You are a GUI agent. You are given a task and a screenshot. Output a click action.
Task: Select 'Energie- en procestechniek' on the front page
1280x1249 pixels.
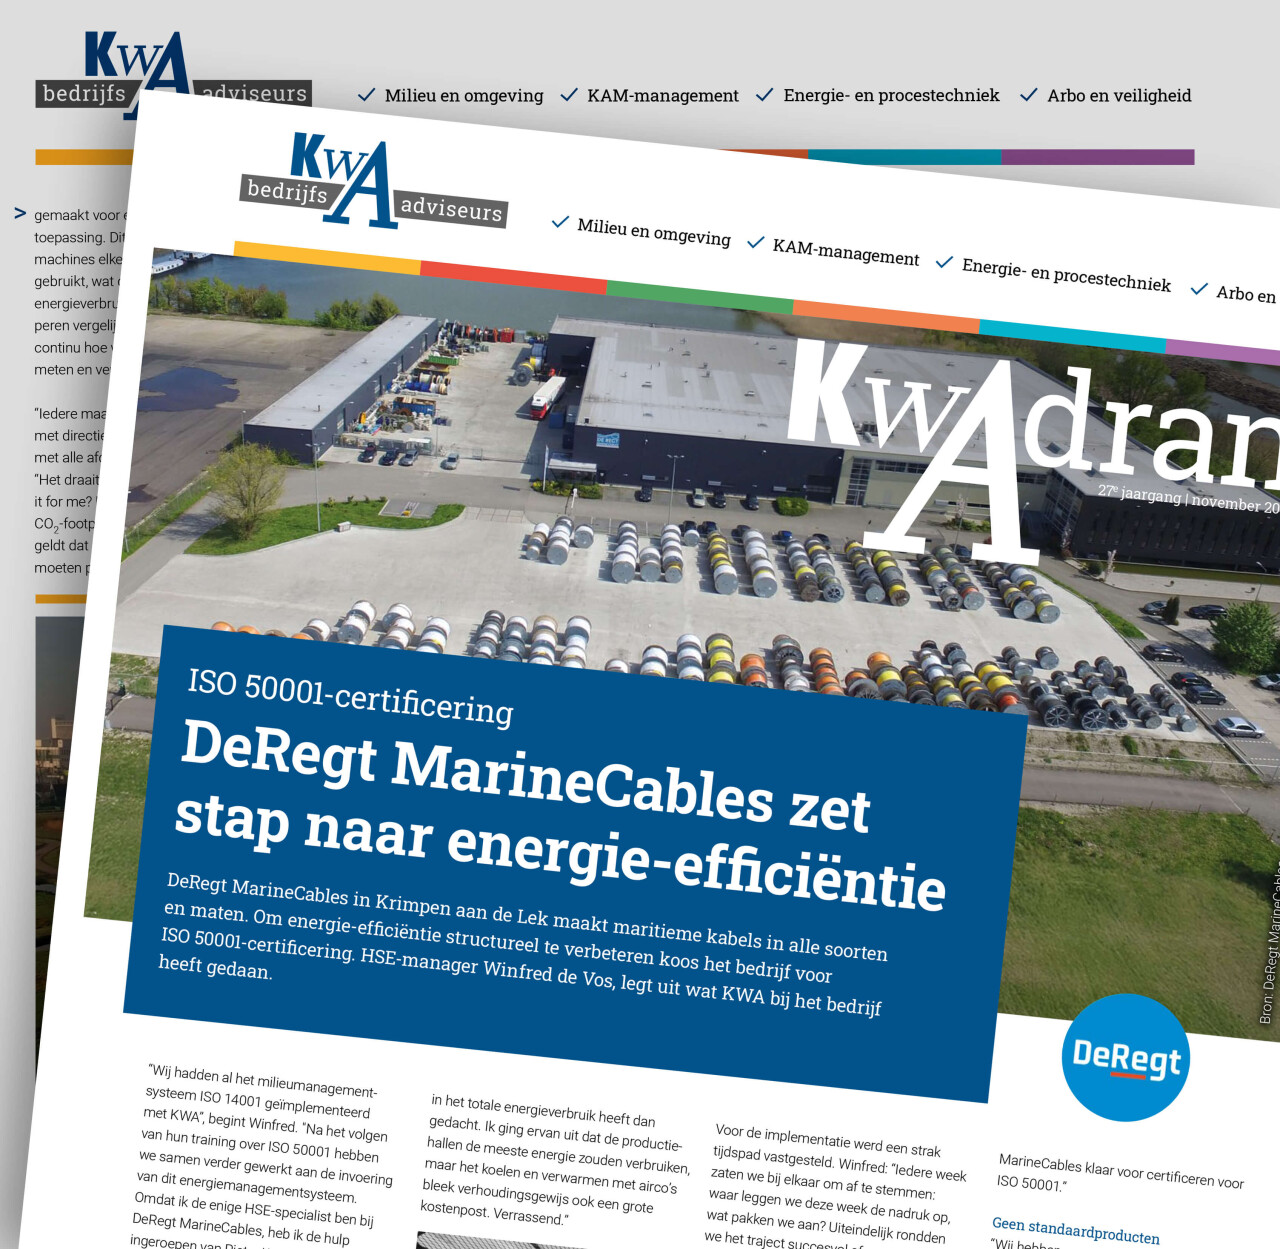click(1066, 275)
